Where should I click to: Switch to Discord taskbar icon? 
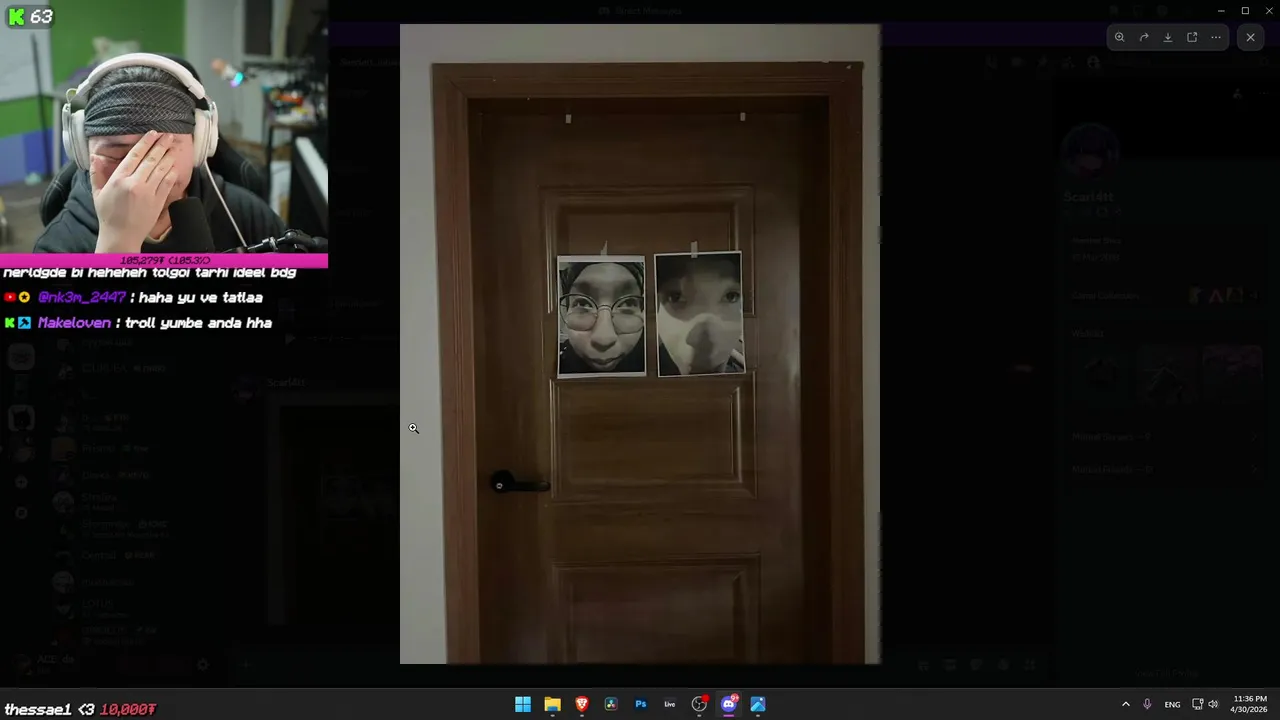(x=728, y=704)
